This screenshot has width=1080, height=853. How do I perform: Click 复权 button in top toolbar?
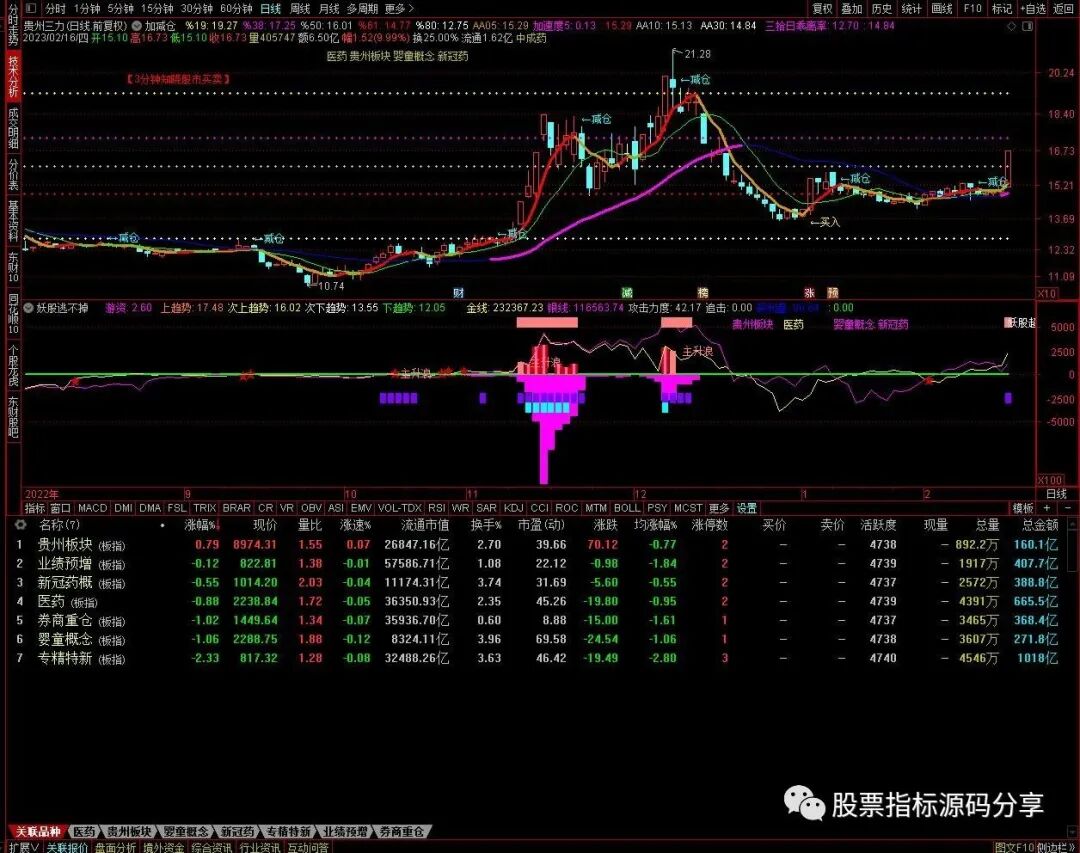click(x=822, y=8)
